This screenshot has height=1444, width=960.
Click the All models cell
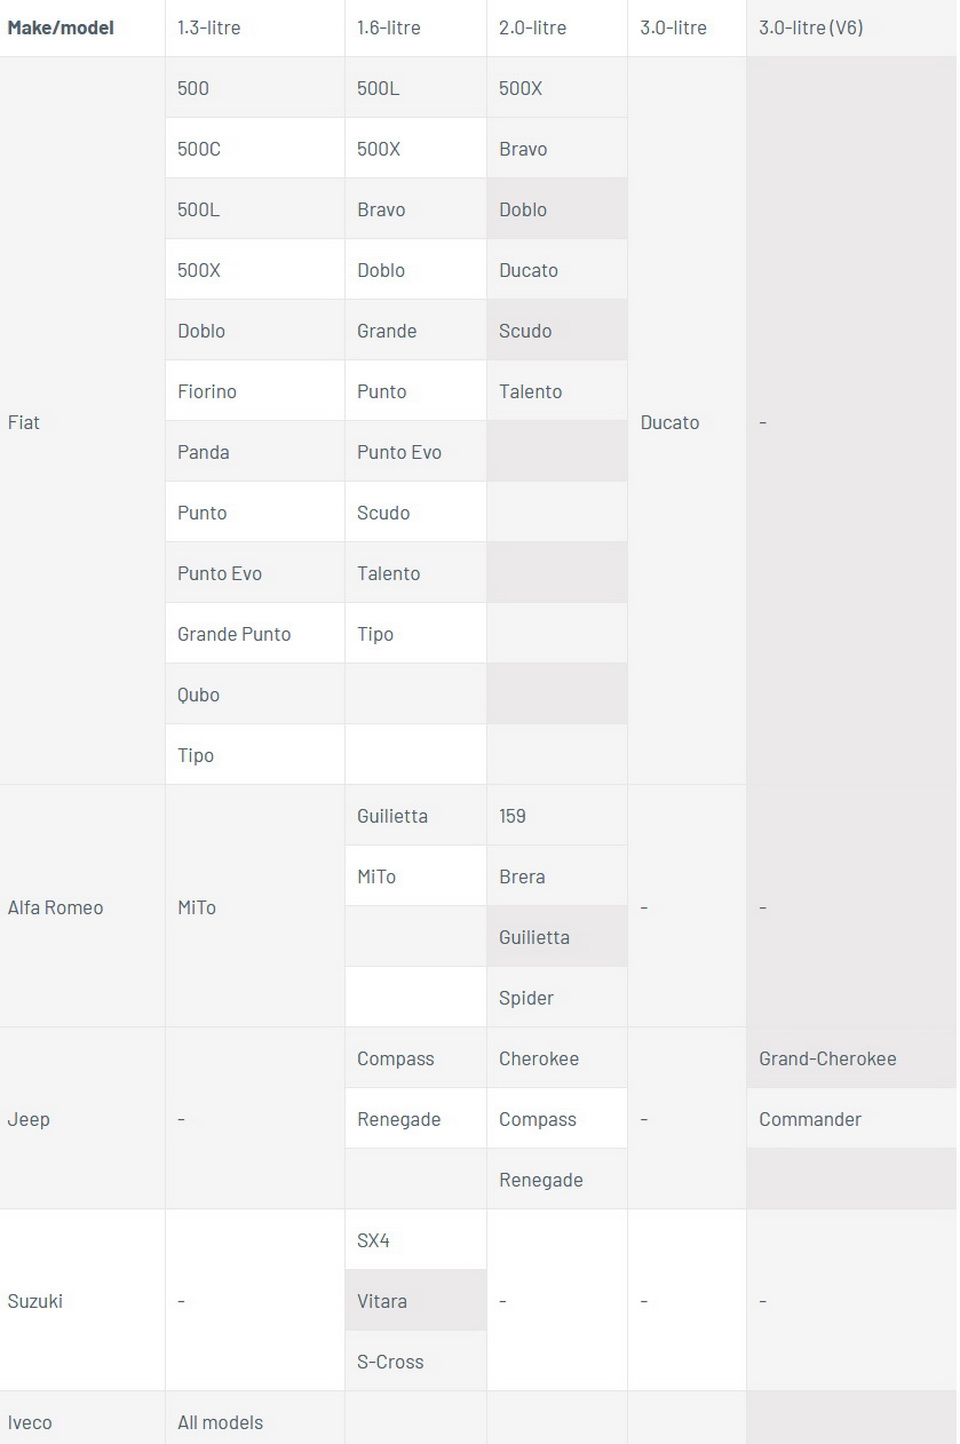pyautogui.click(x=220, y=1422)
